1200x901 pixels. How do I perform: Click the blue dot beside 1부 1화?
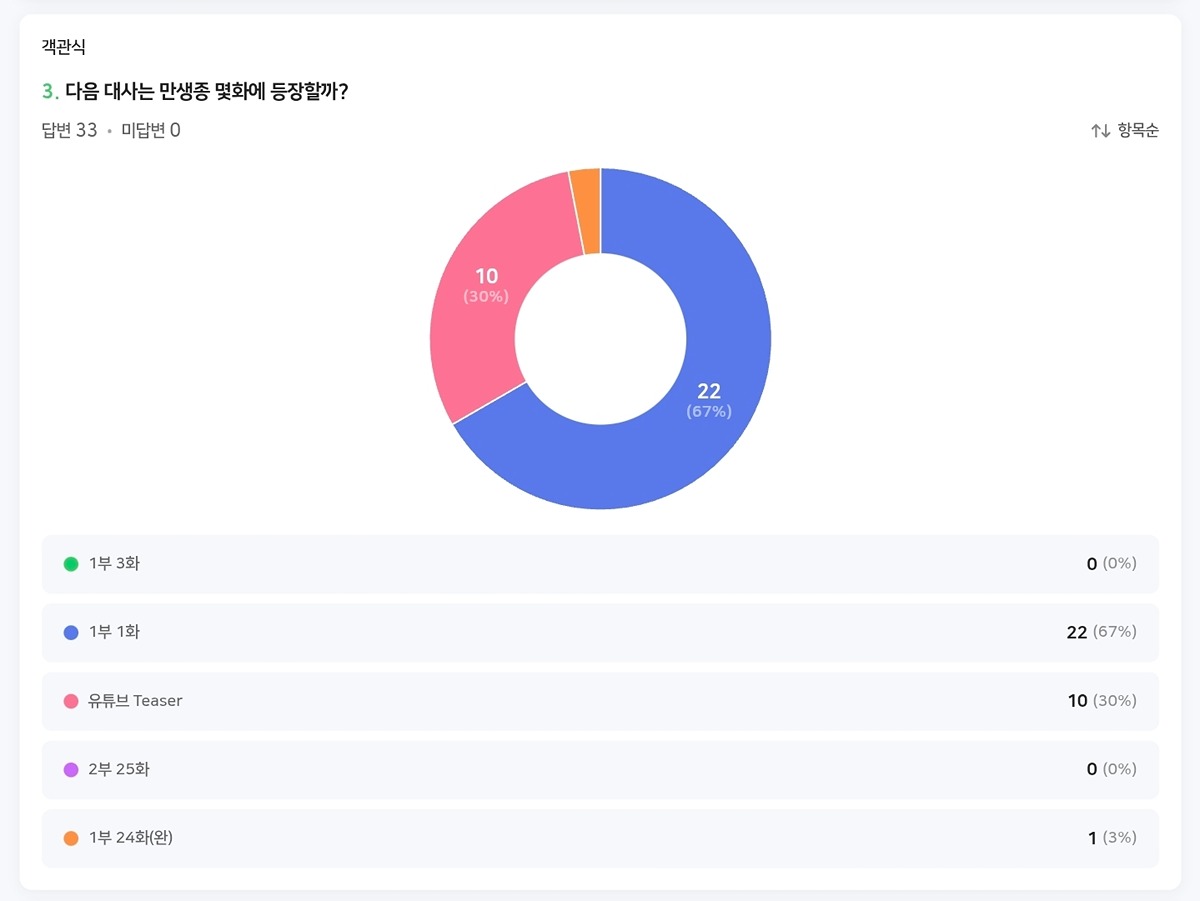tap(71, 632)
